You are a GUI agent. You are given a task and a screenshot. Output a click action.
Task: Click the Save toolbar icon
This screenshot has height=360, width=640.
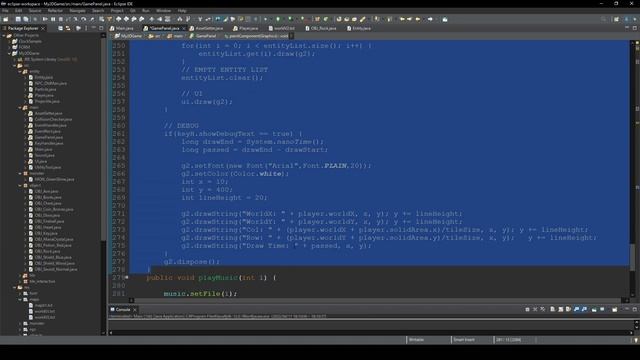click(x=18, y=19)
